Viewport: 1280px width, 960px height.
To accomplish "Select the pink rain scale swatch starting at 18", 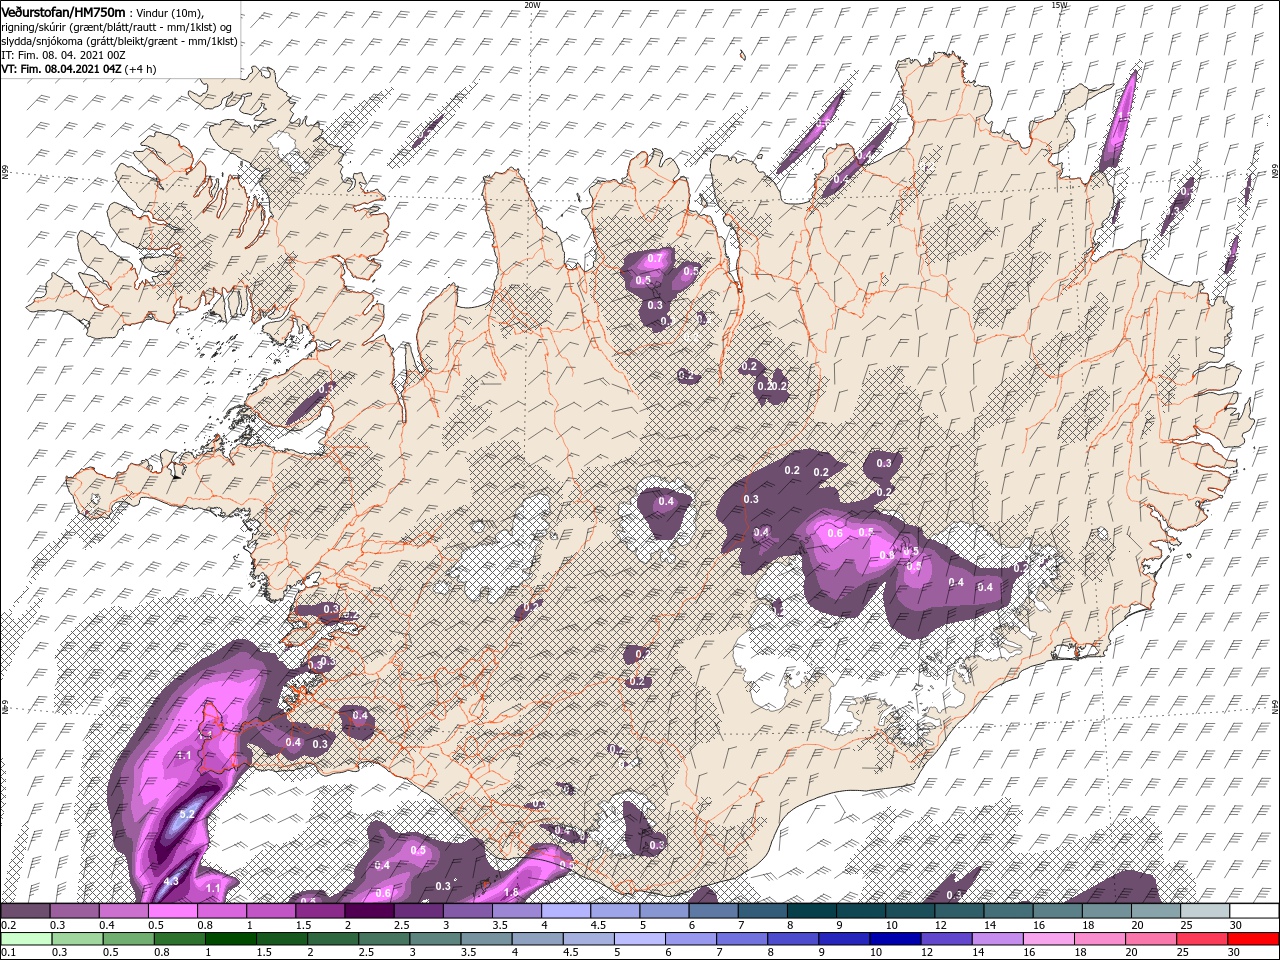I will tap(1099, 939).
